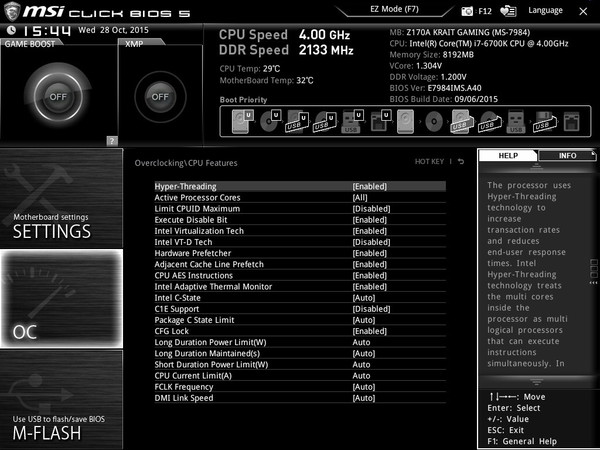600x450 pixels.
Task: Switch to the HELP tab
Action: (508, 155)
